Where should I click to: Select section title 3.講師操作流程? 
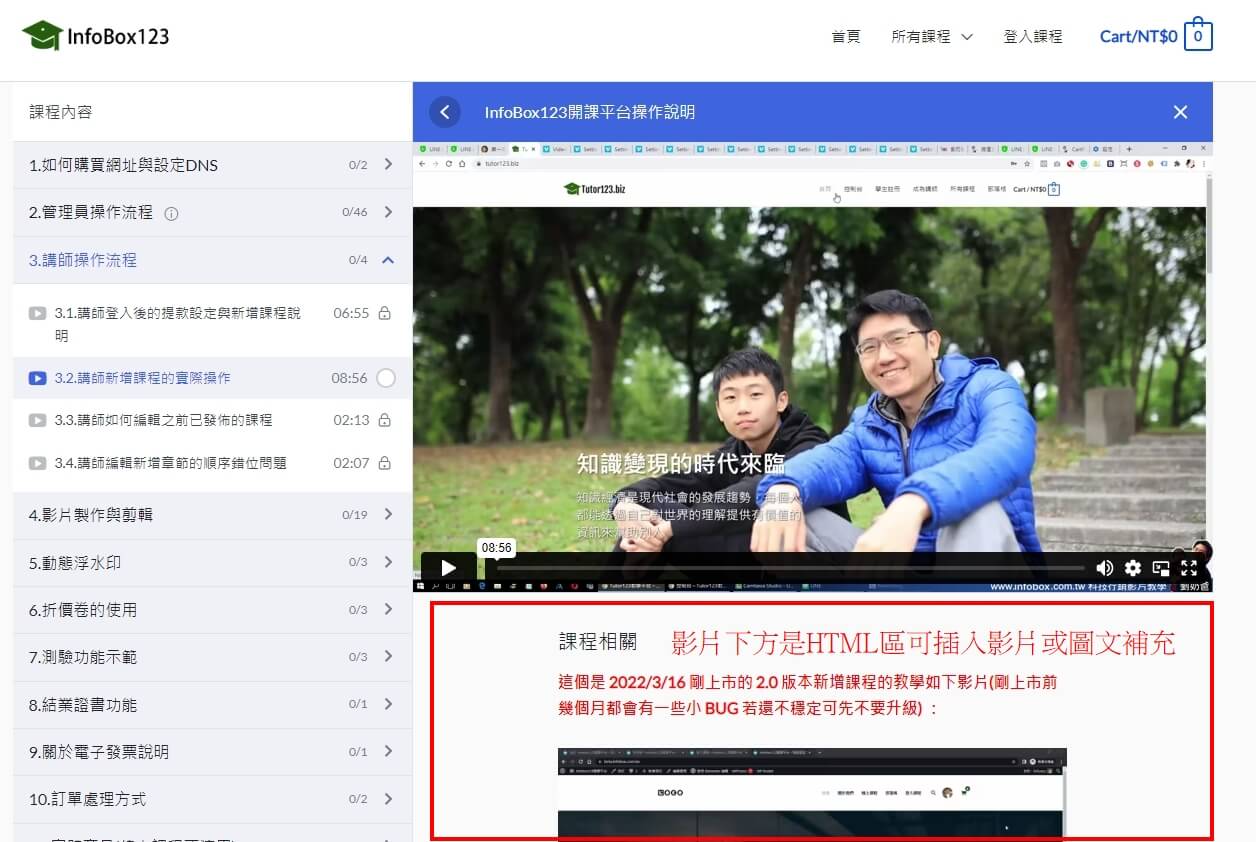coord(83,260)
